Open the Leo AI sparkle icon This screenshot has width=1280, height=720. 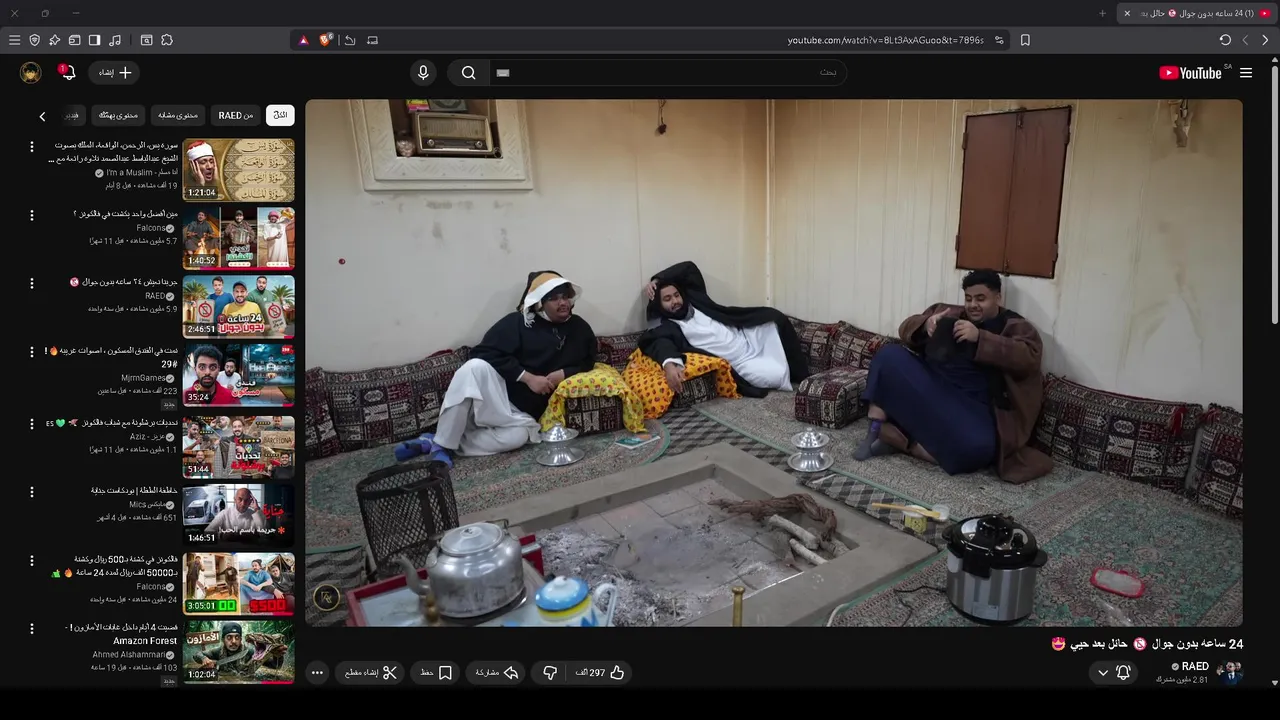55,40
